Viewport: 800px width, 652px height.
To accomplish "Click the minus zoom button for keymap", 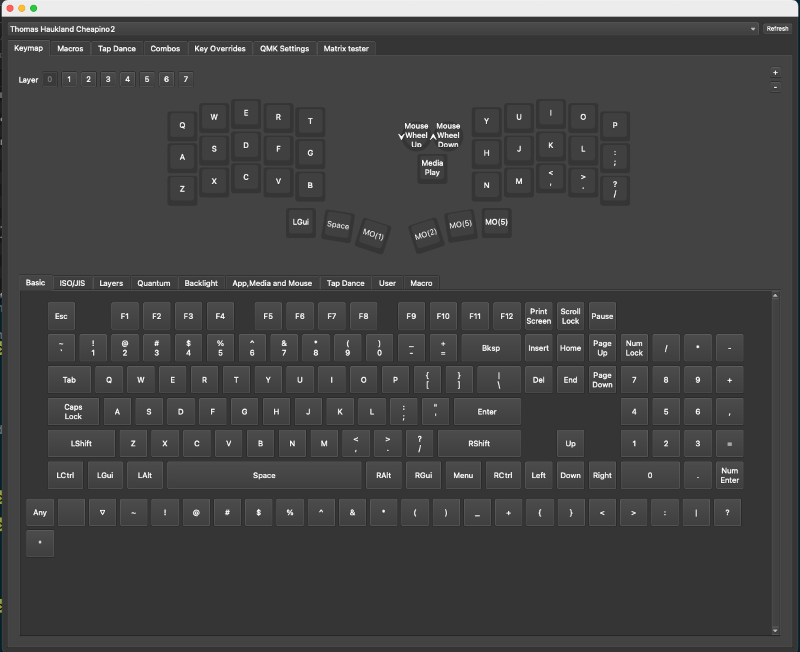I will pyautogui.click(x=775, y=87).
